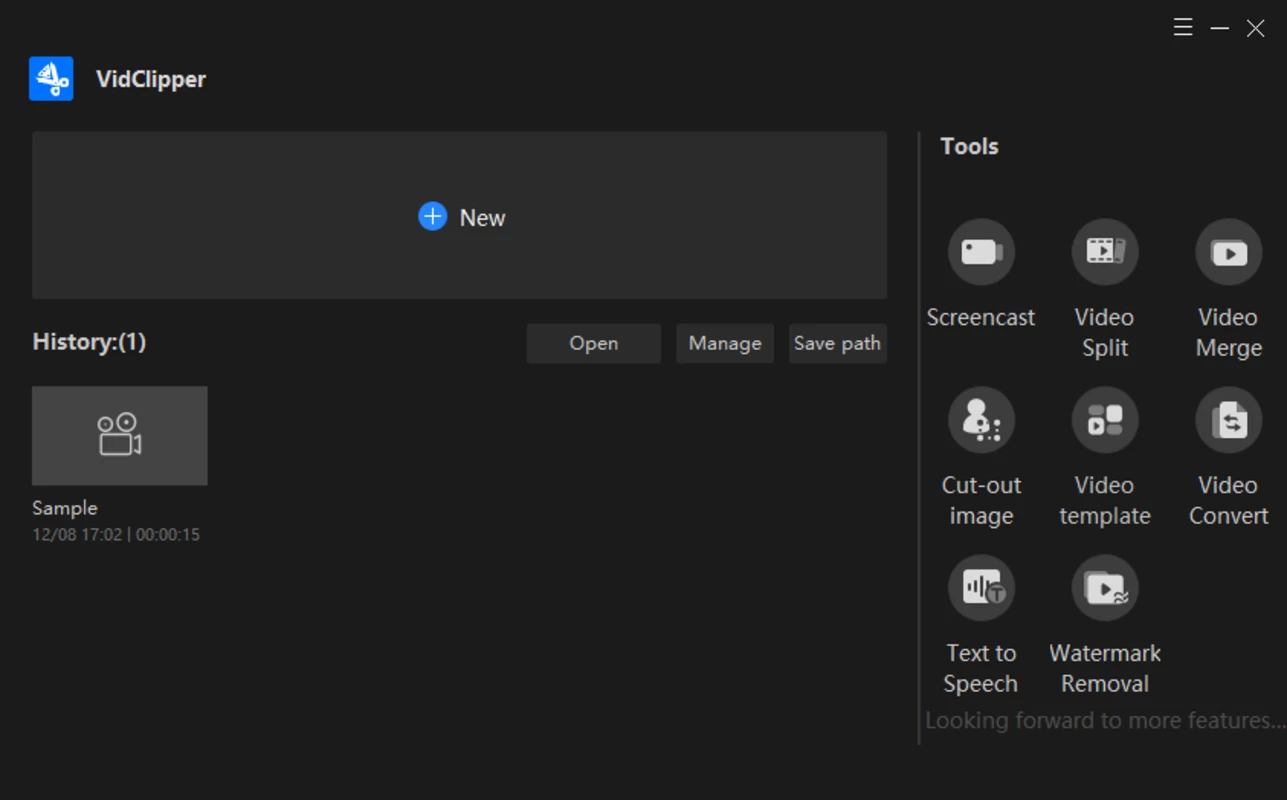Click the Video Merge label
Screen dimensions: 1287x800
(x=1229, y=332)
